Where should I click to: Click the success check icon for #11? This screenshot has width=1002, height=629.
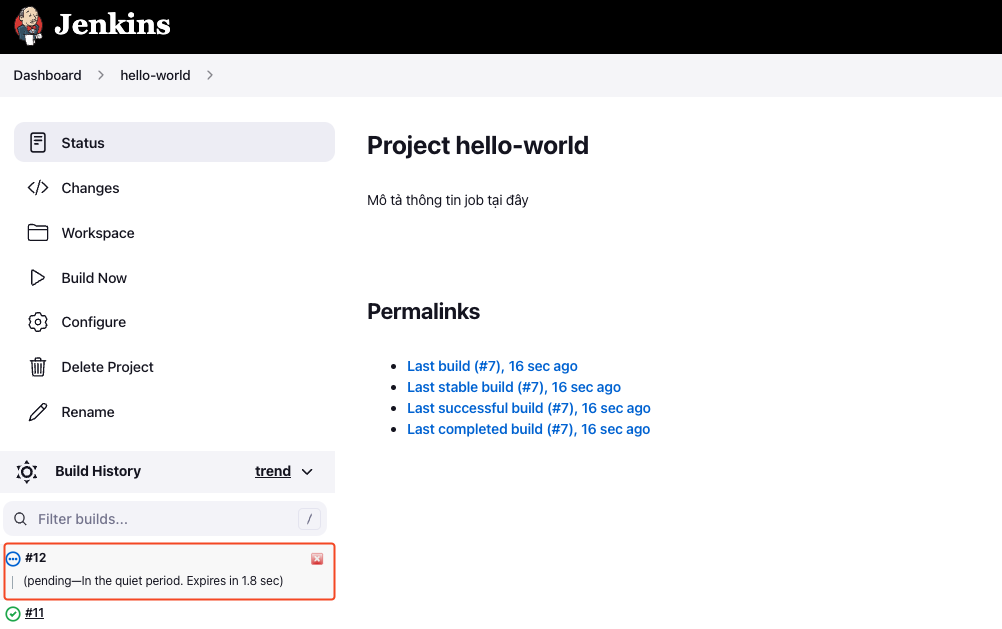(13, 614)
